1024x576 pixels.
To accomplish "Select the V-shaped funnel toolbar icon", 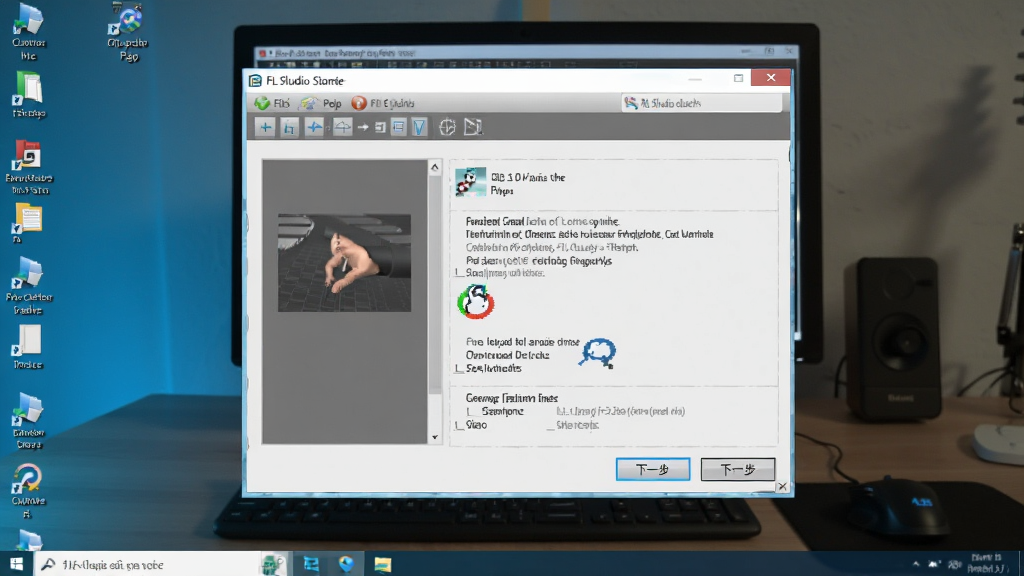I will 419,127.
